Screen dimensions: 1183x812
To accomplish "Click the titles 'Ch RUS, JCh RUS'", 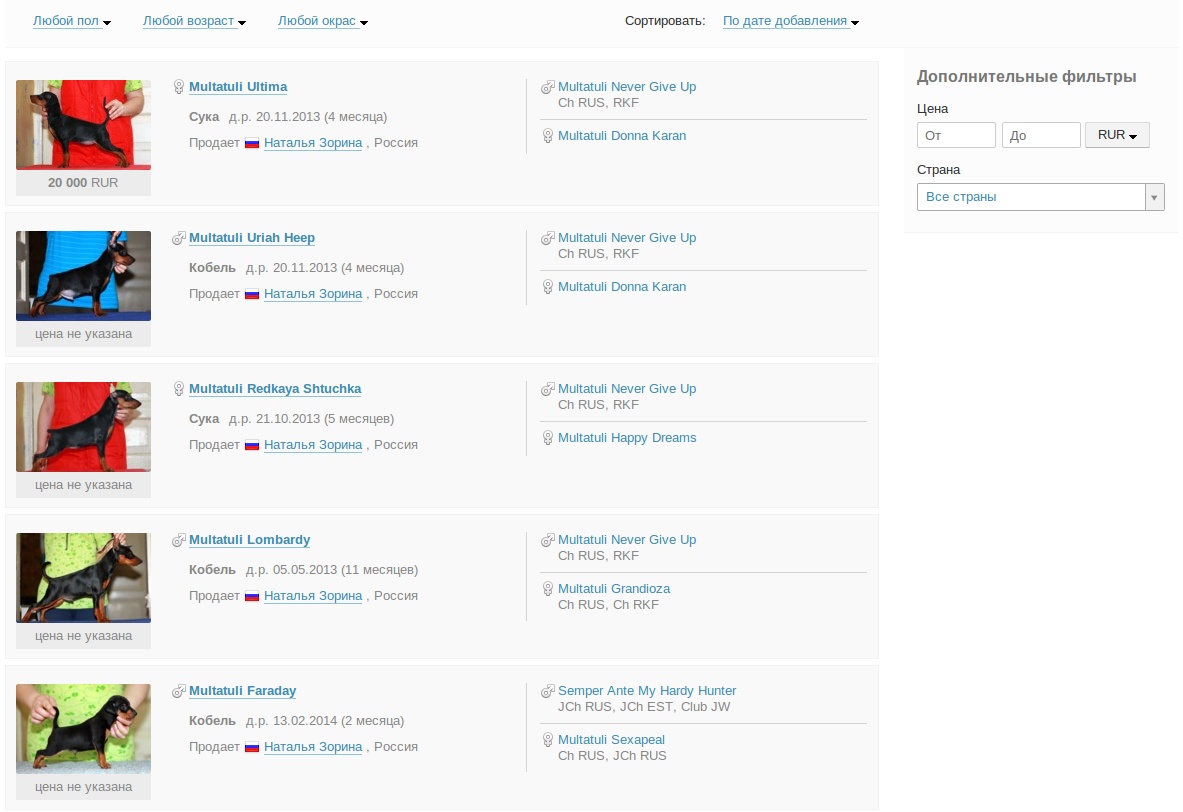I will coord(612,755).
